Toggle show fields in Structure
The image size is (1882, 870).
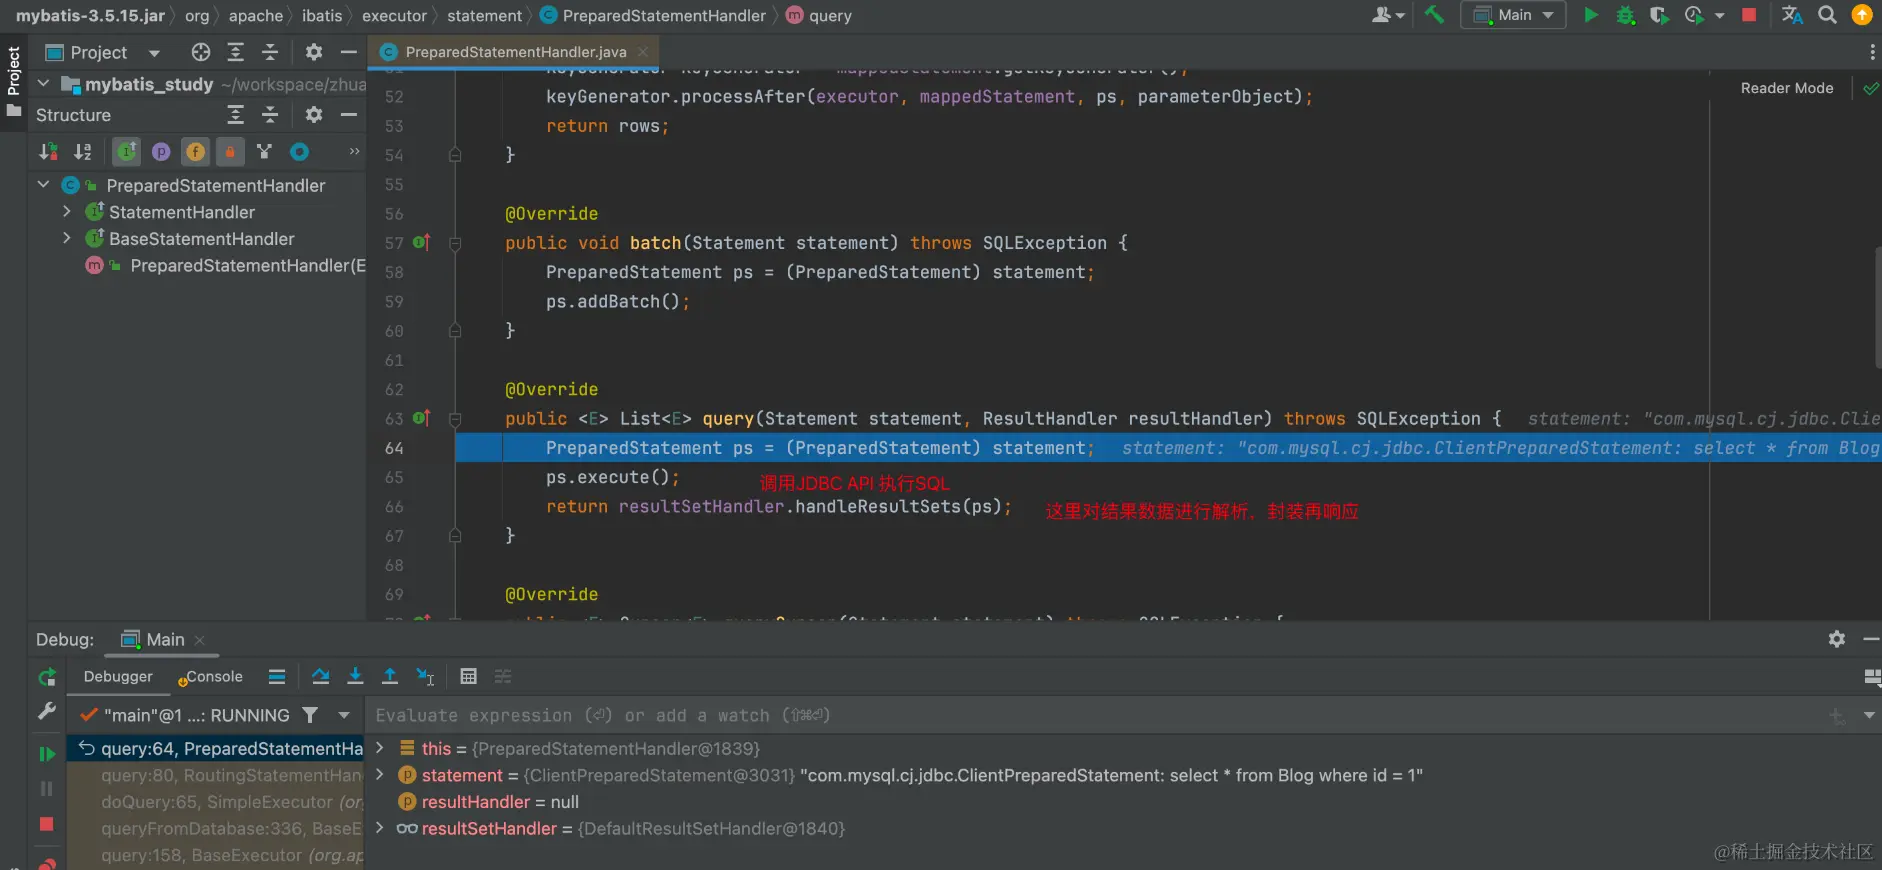click(x=196, y=152)
